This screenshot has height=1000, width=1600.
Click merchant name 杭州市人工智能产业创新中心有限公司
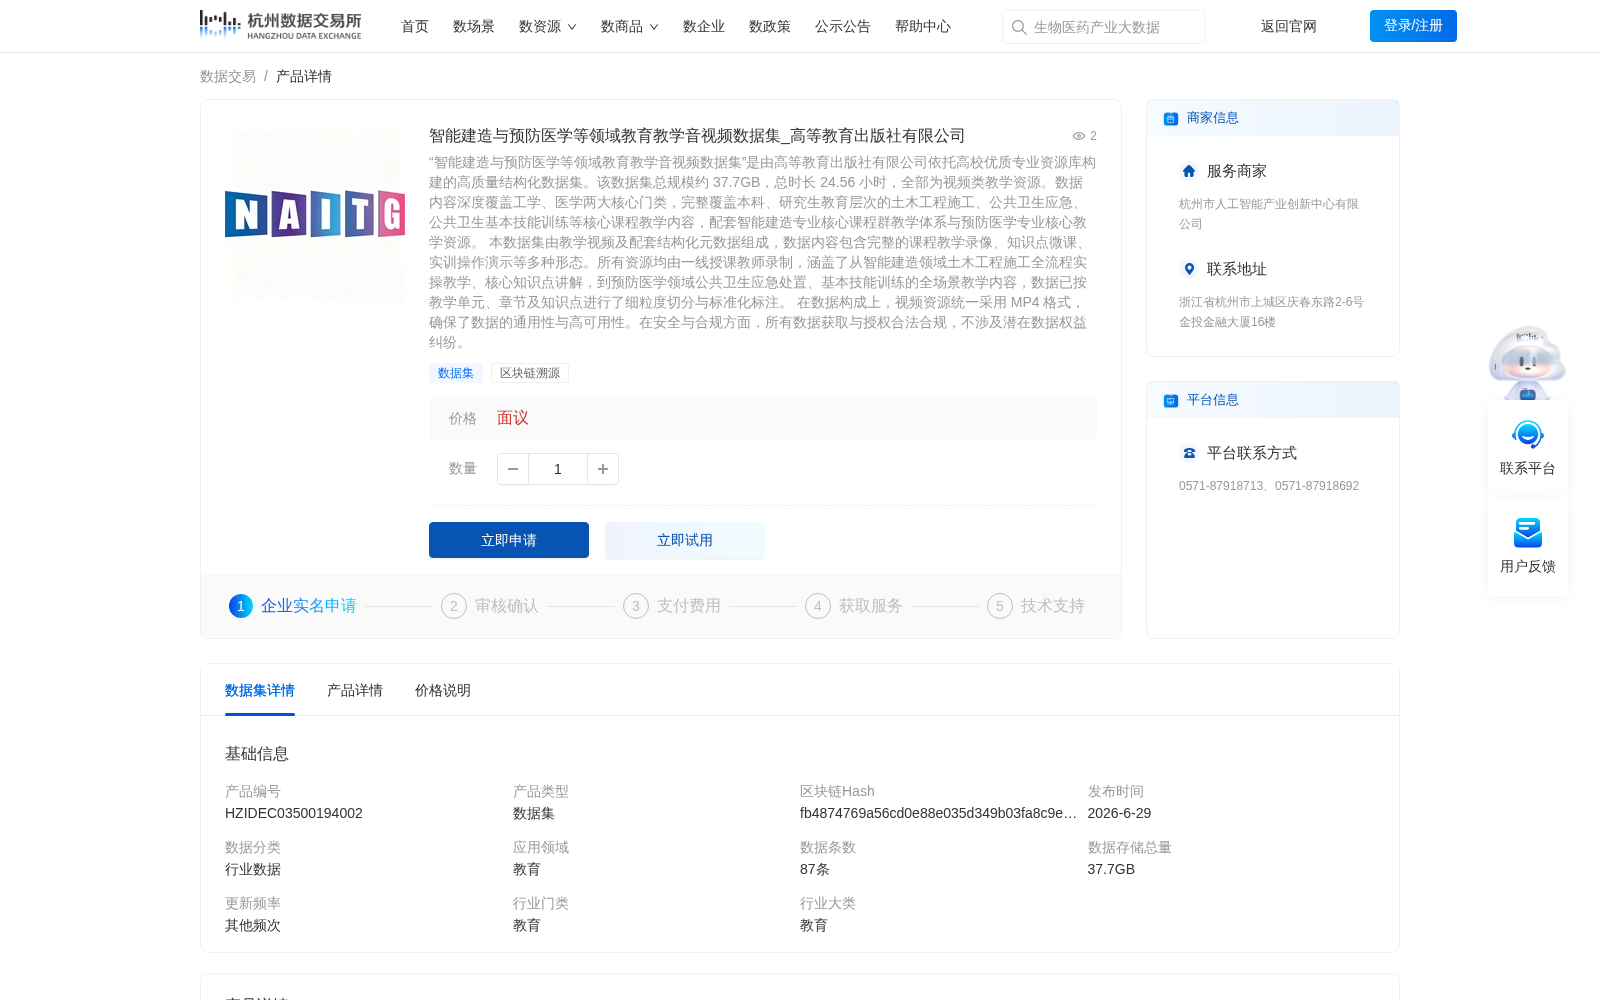tap(1269, 214)
